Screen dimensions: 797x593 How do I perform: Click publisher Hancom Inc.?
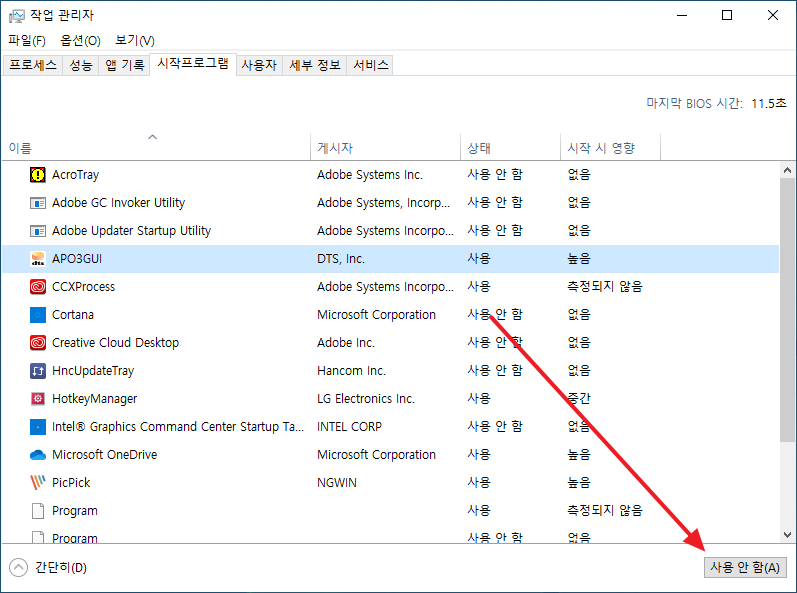(351, 370)
